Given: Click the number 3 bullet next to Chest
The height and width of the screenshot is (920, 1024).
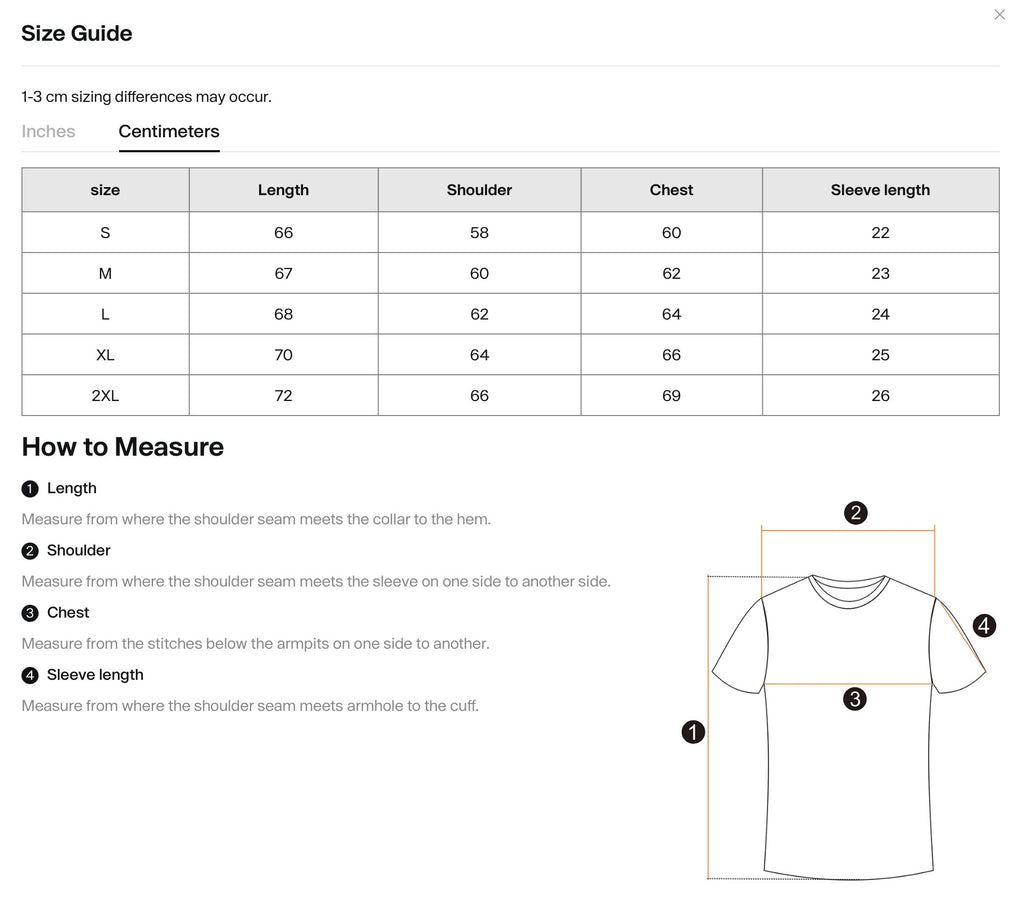Looking at the screenshot, I should (30, 612).
